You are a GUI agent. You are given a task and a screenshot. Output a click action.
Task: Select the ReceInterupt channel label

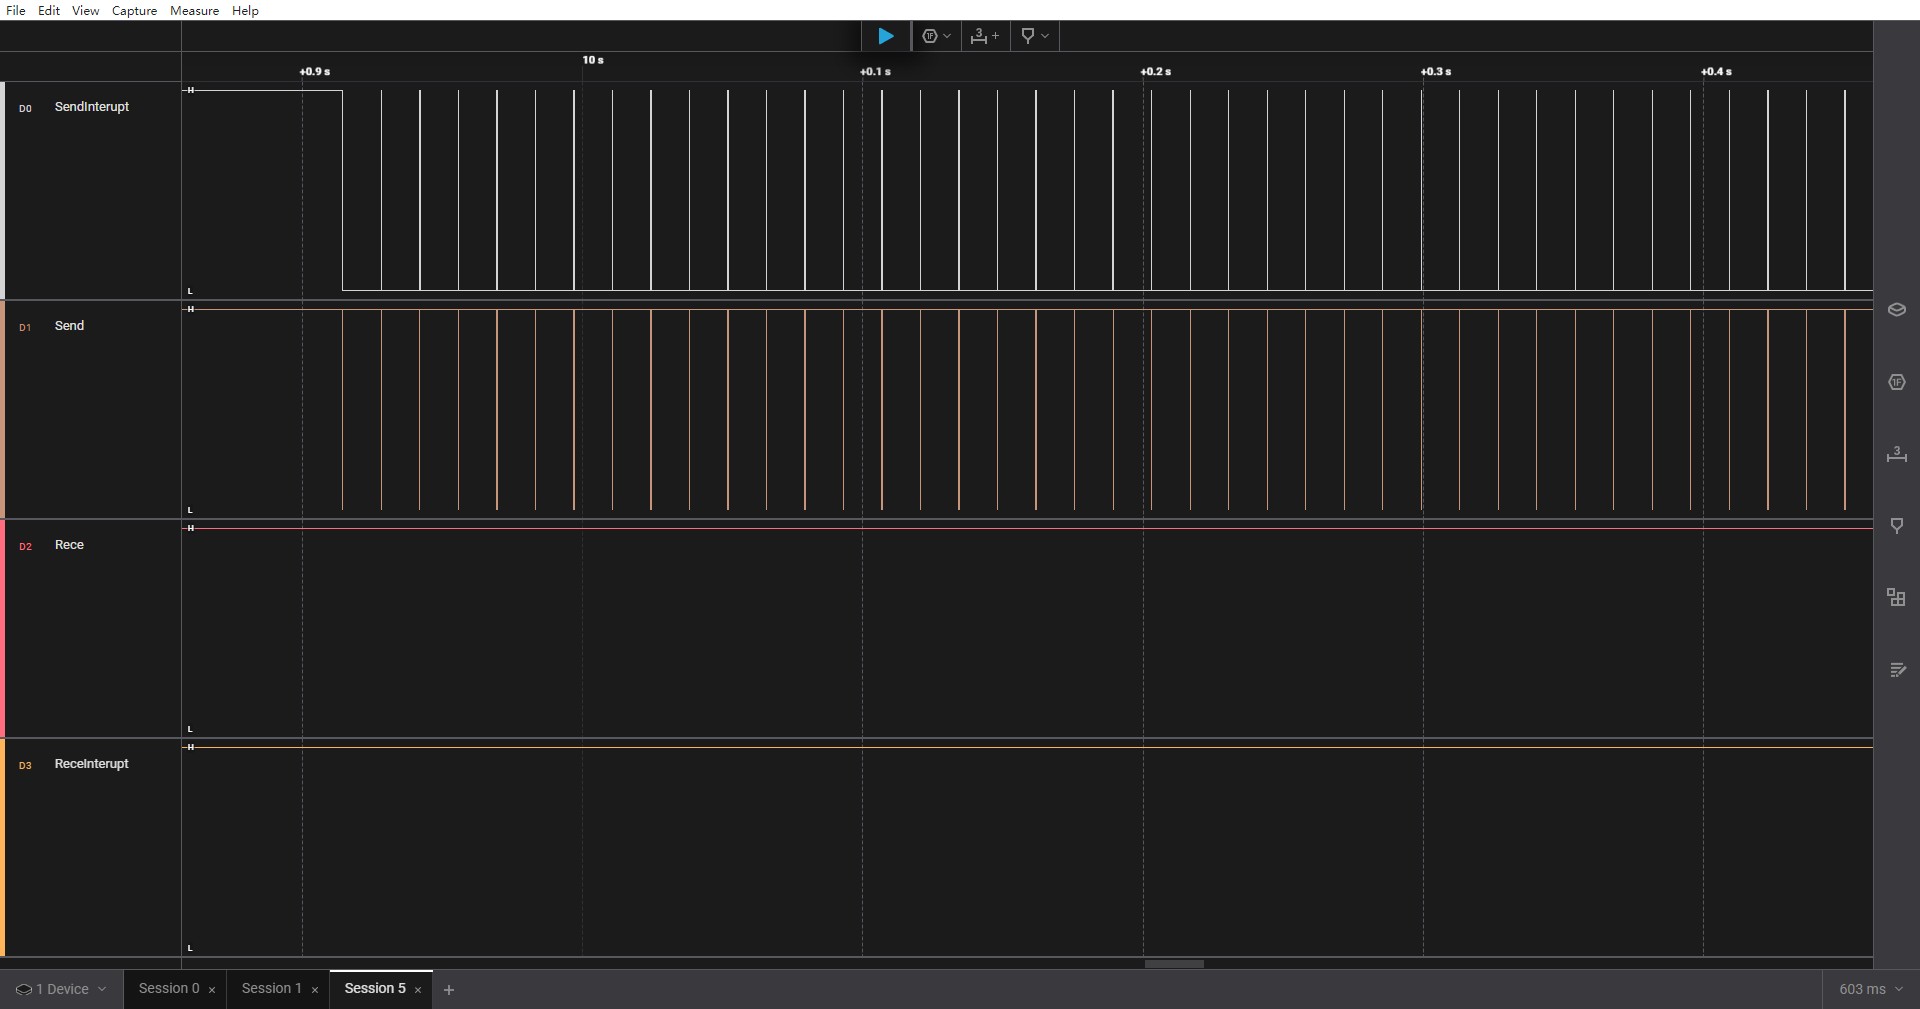click(91, 764)
